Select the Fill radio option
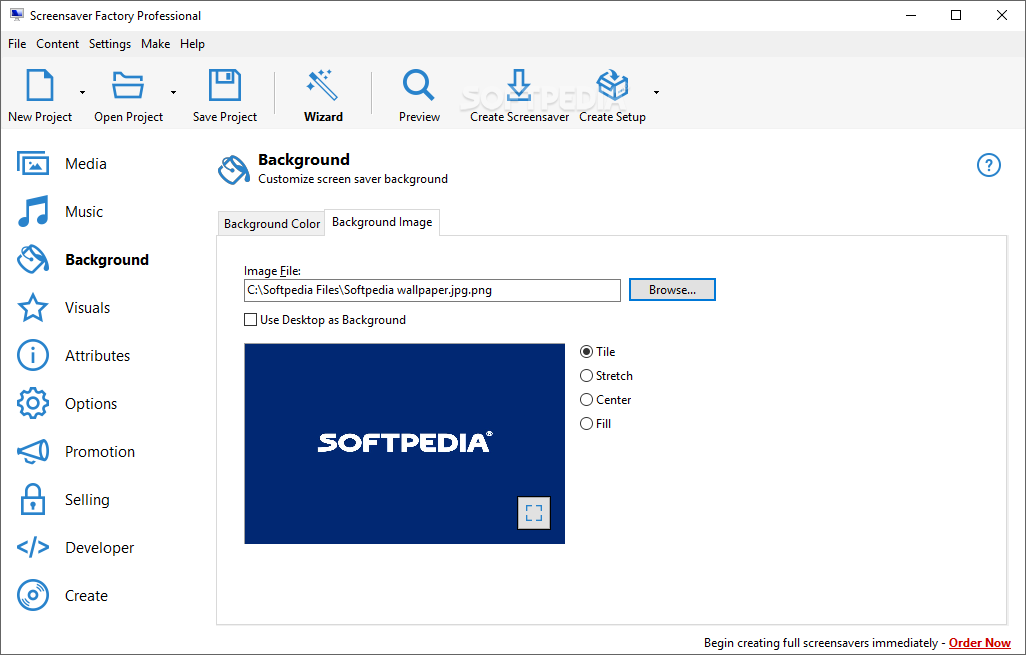 point(586,423)
